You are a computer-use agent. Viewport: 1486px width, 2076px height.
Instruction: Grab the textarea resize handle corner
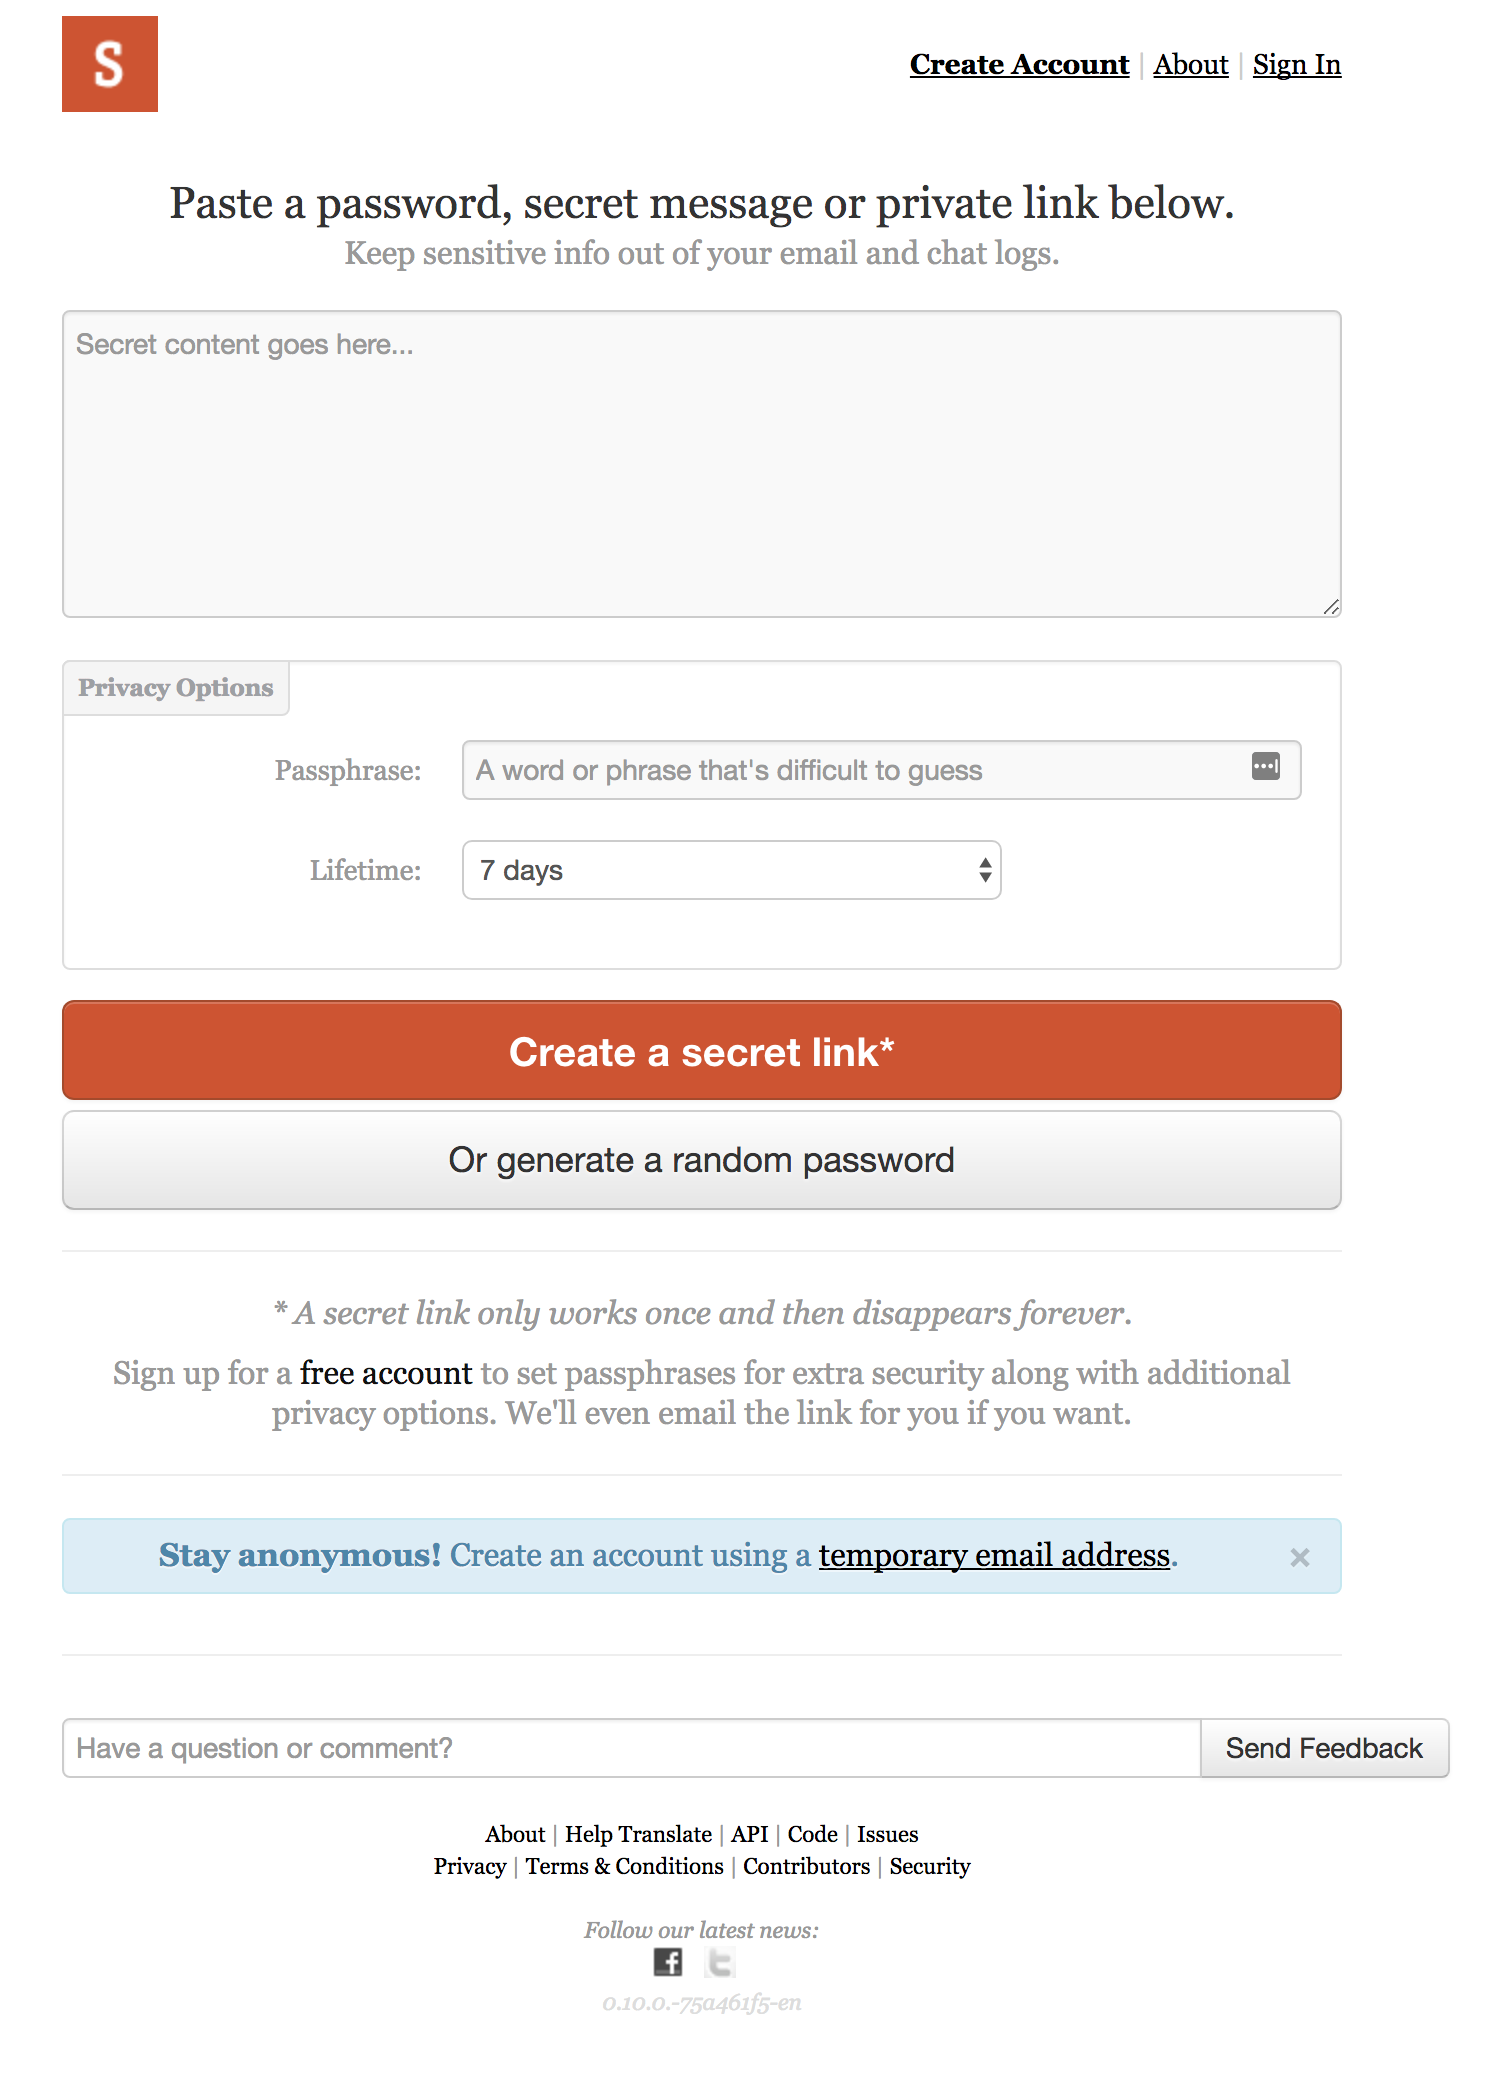tap(1331, 607)
